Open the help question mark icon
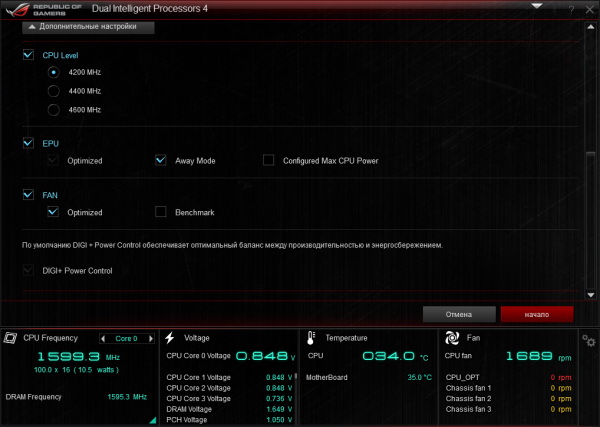Screen dimensions: 600x427 click(571, 10)
